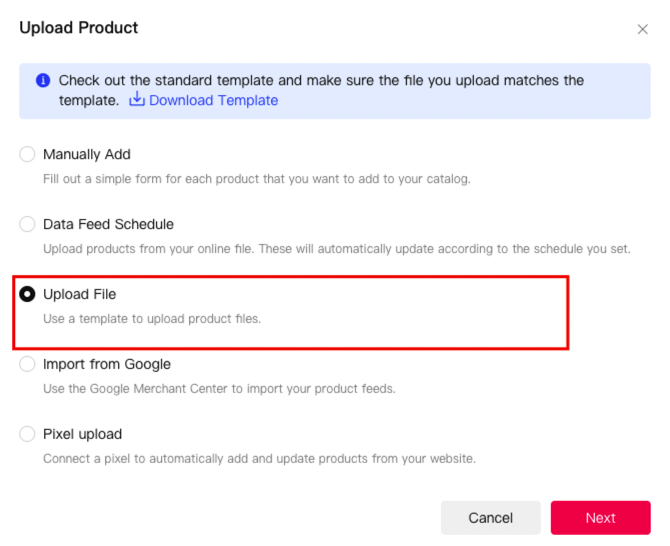This screenshot has height=546, width=670.
Task: Click the 'Connect a pixel' description text
Action: [x=259, y=458]
